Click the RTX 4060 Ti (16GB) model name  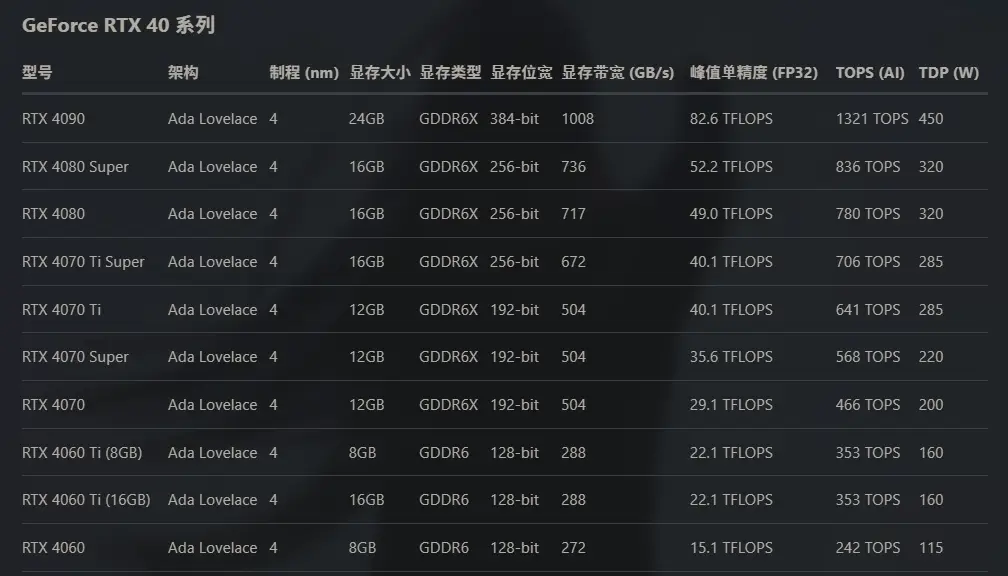[x=86, y=500]
